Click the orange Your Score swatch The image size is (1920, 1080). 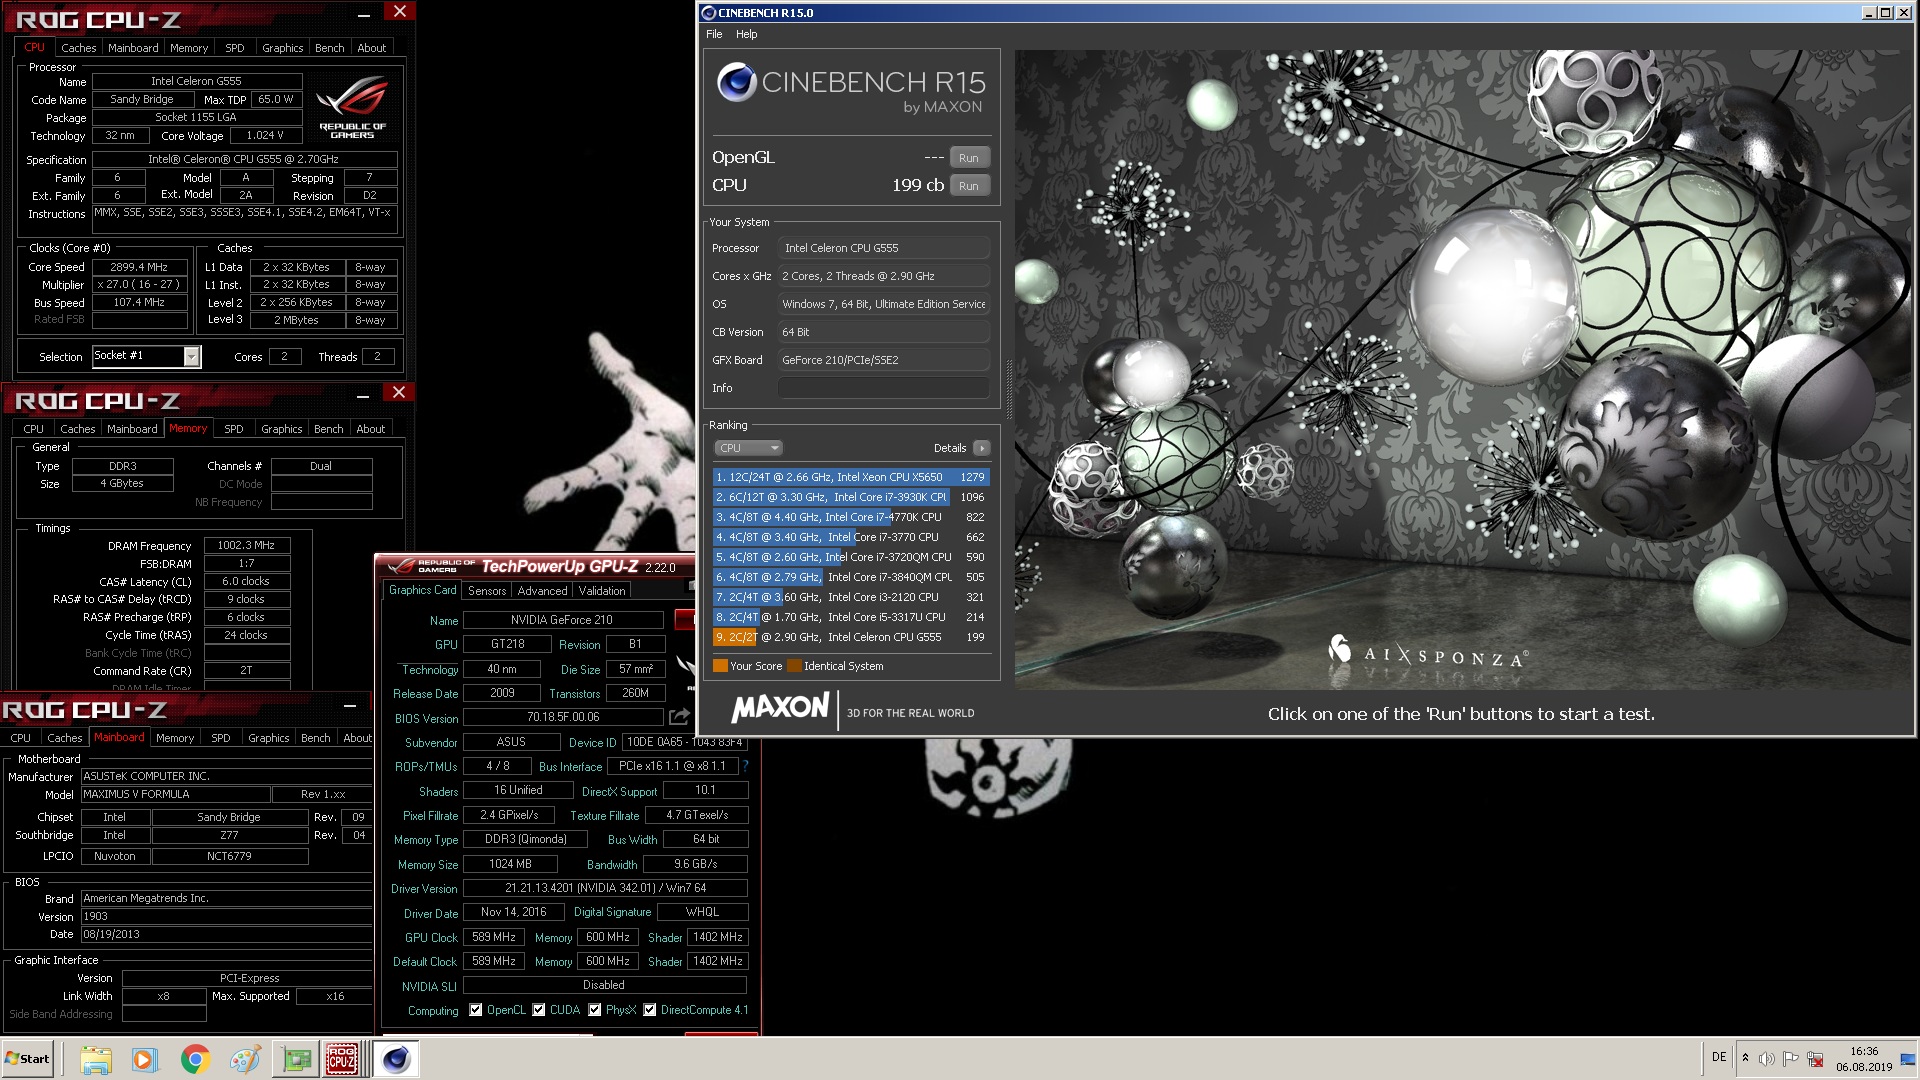[x=720, y=666]
